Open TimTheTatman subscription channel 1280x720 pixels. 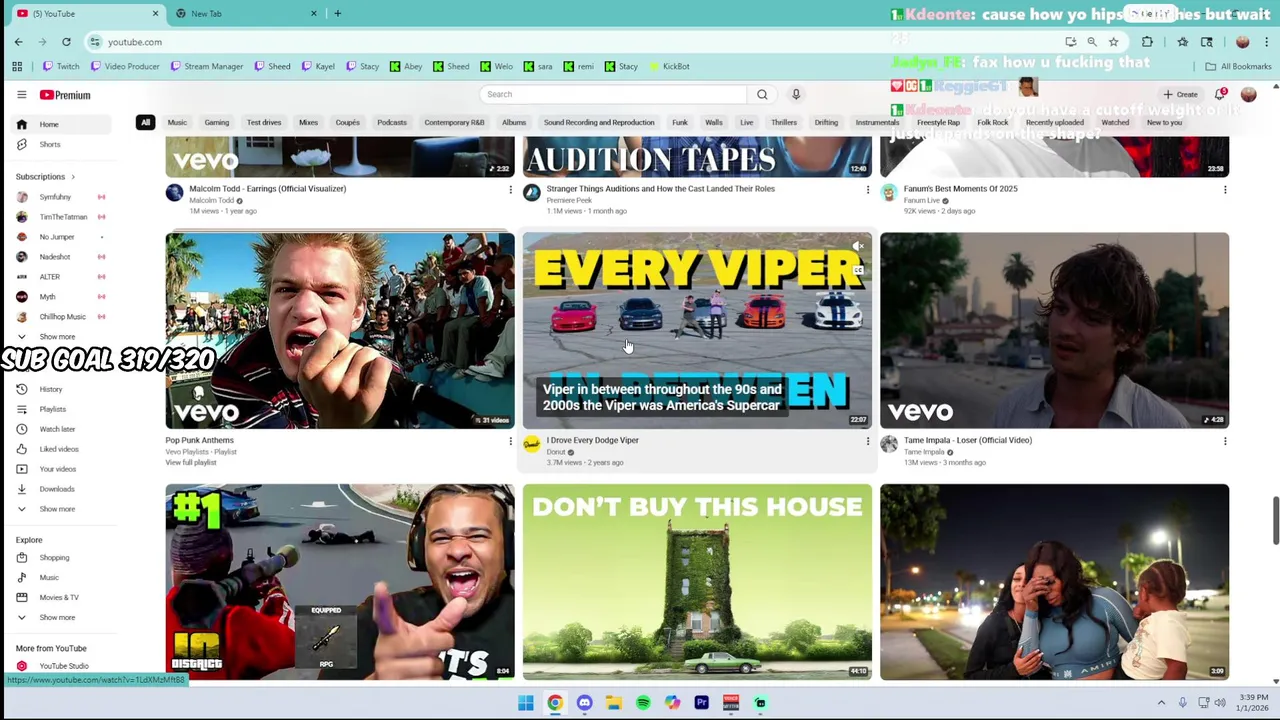[63, 217]
